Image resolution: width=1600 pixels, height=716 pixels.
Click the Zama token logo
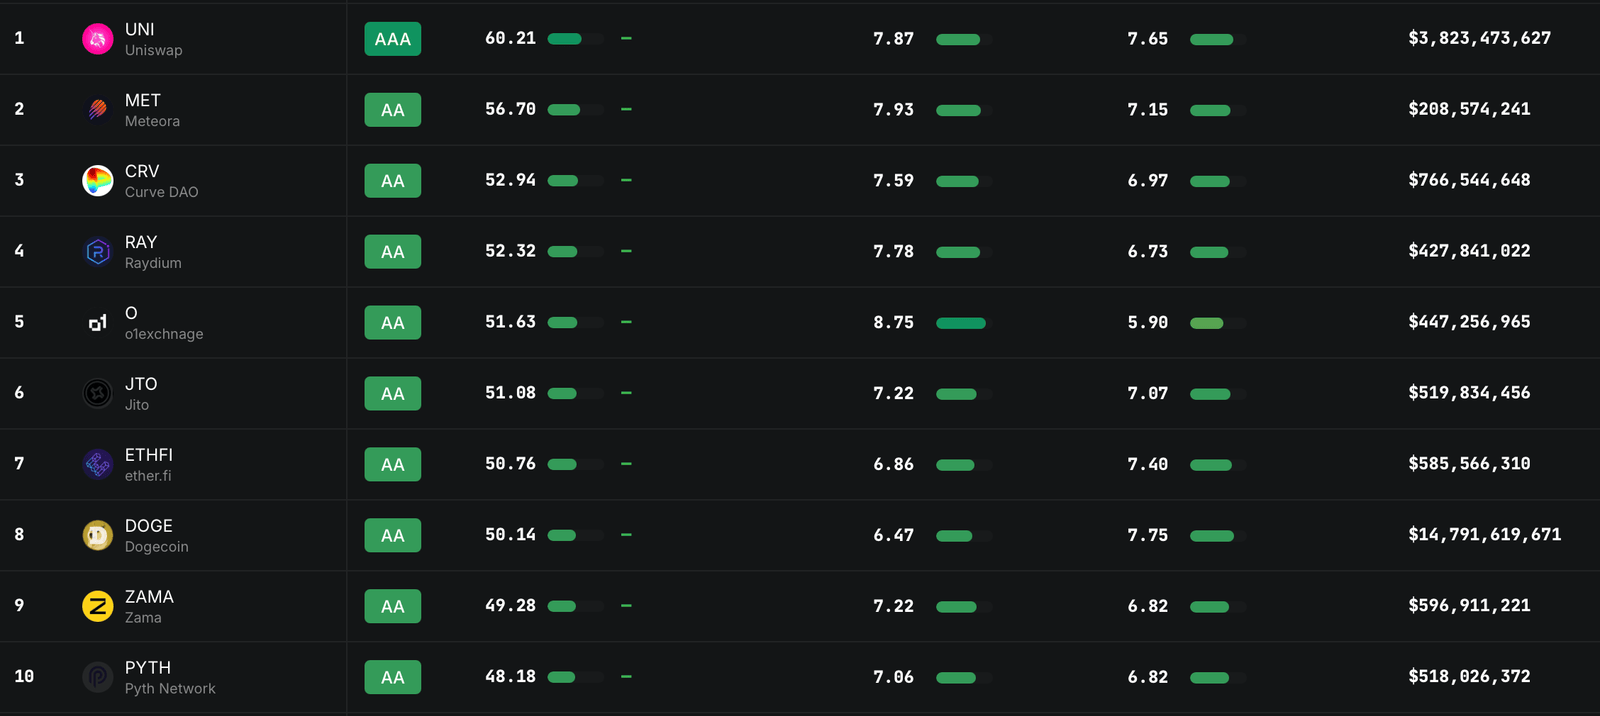(x=97, y=607)
